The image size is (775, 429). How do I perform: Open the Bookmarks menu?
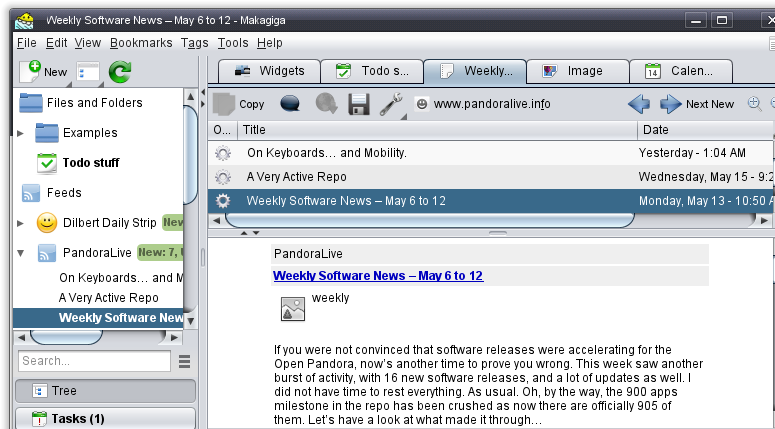(141, 43)
